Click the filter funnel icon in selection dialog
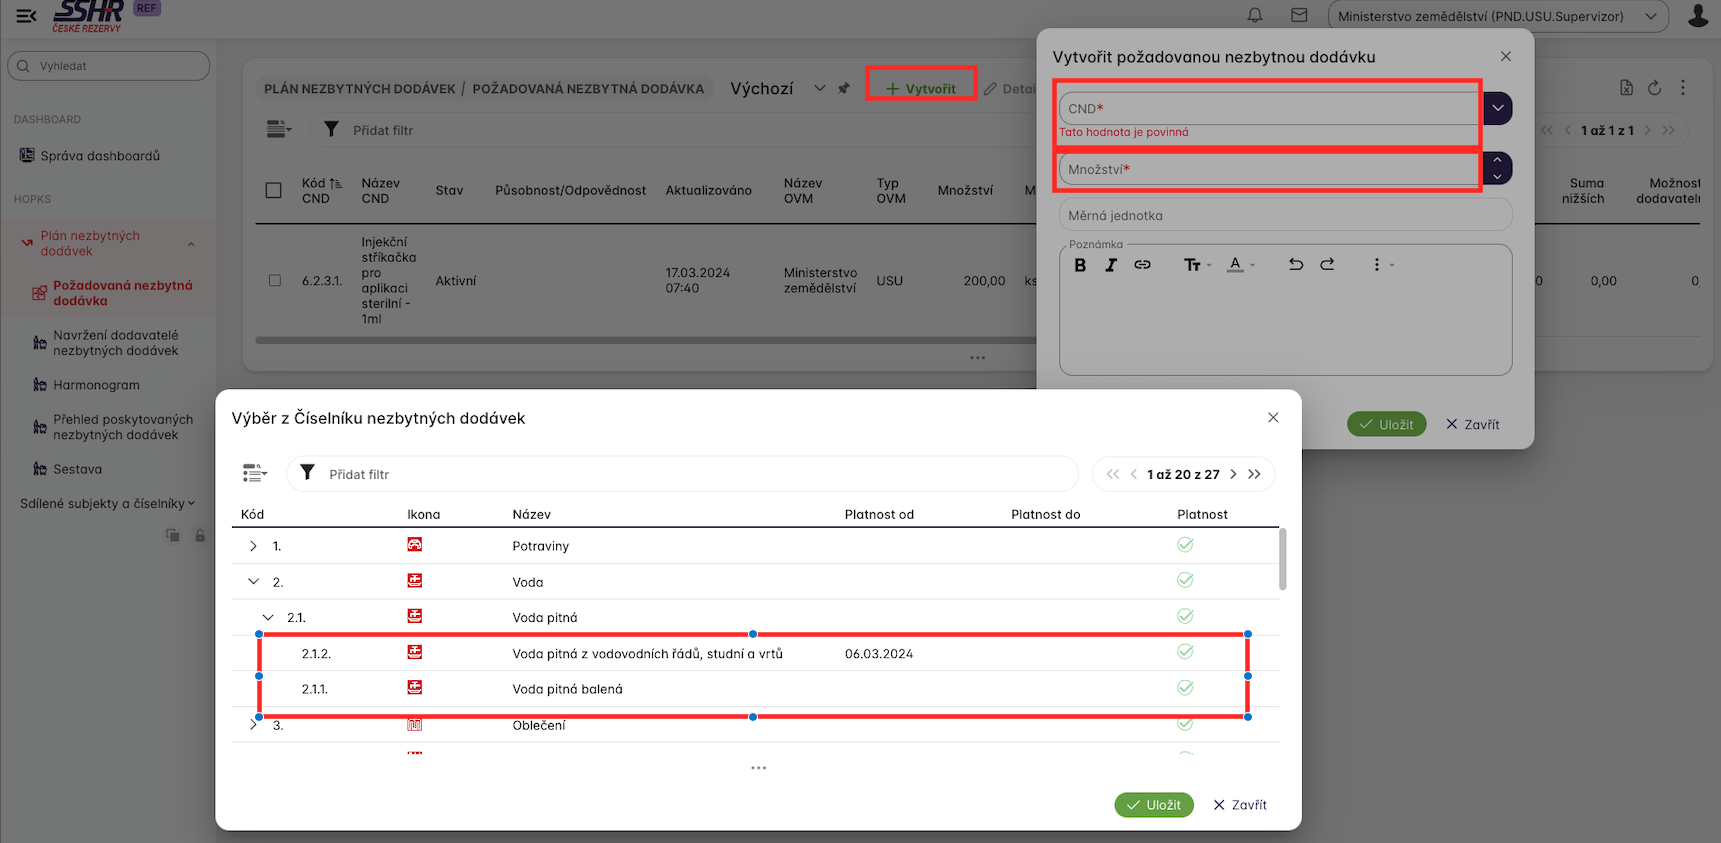 (308, 473)
